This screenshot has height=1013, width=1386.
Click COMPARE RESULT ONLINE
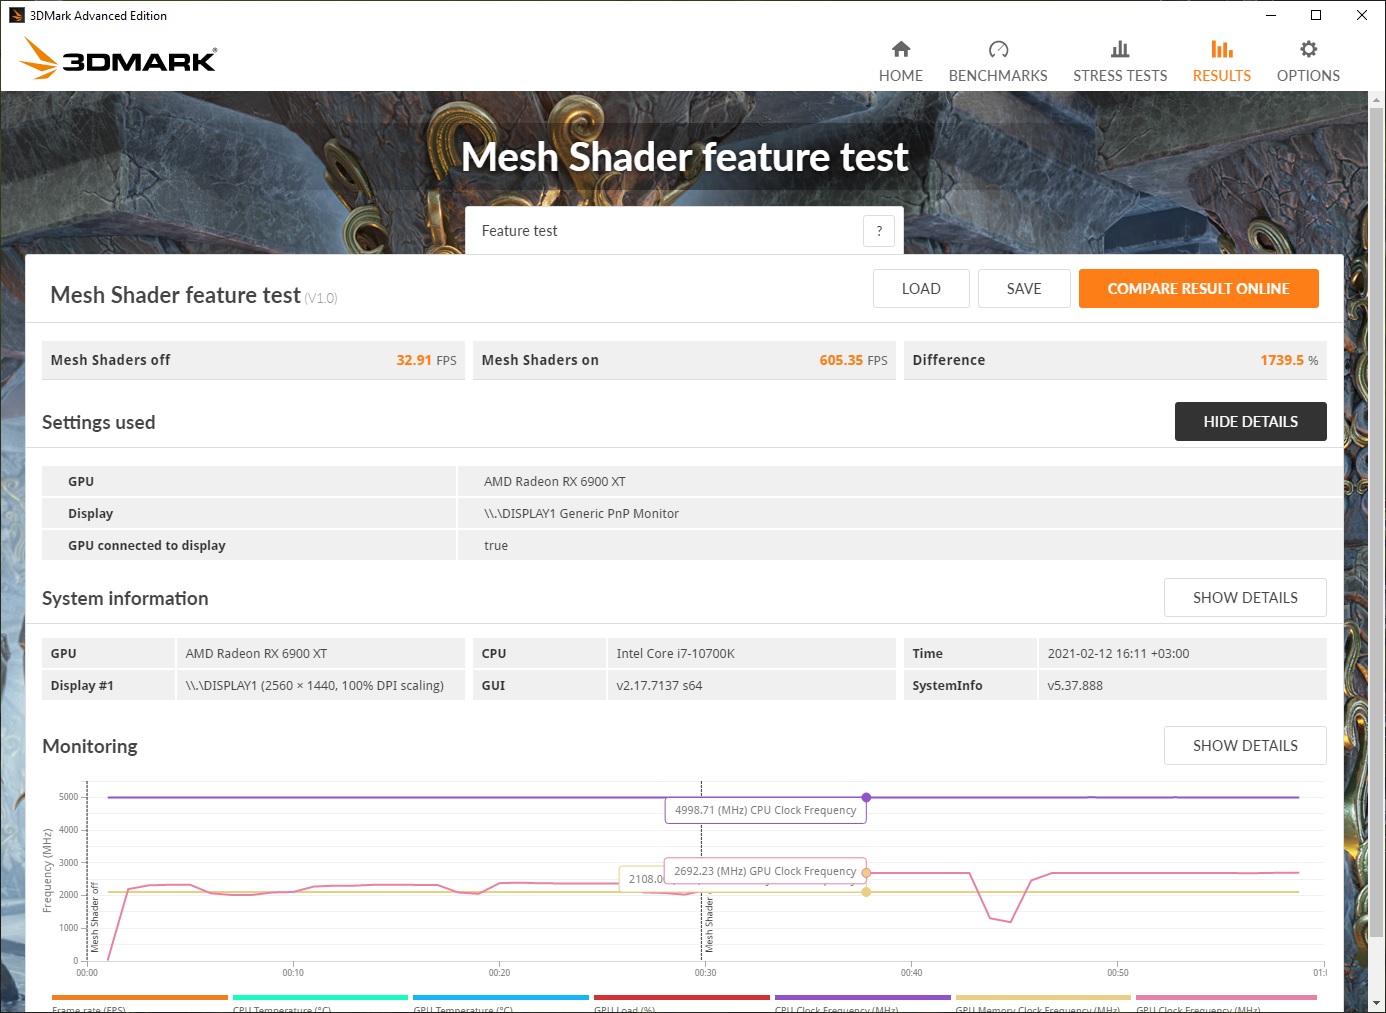click(x=1198, y=289)
